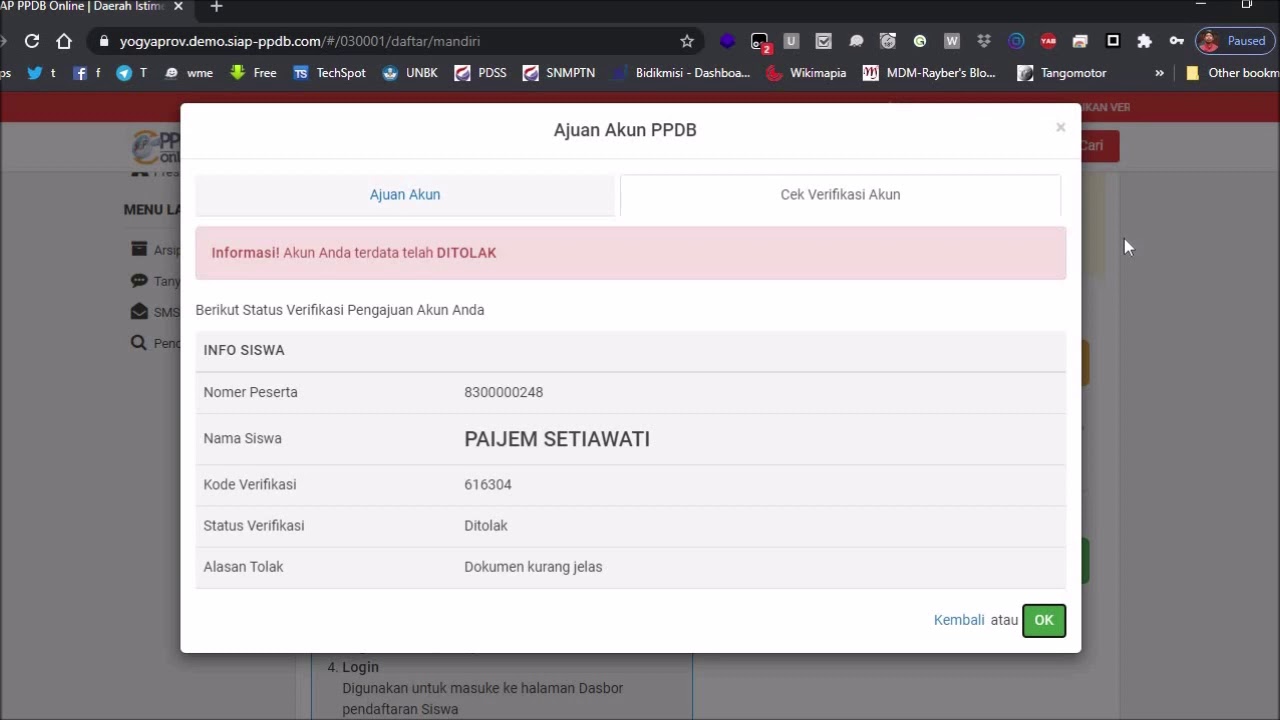Open the checkbox checklist extension icon
The height and width of the screenshot is (720, 1280).
click(823, 41)
